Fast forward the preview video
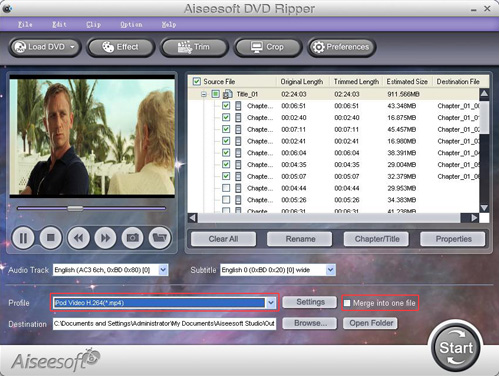The image size is (500, 376). pyautogui.click(x=105, y=238)
